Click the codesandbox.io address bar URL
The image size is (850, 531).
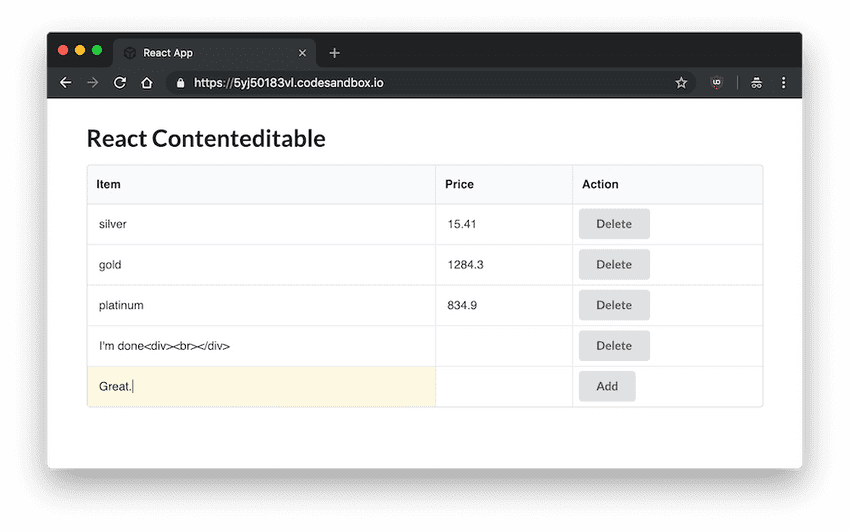click(x=288, y=83)
